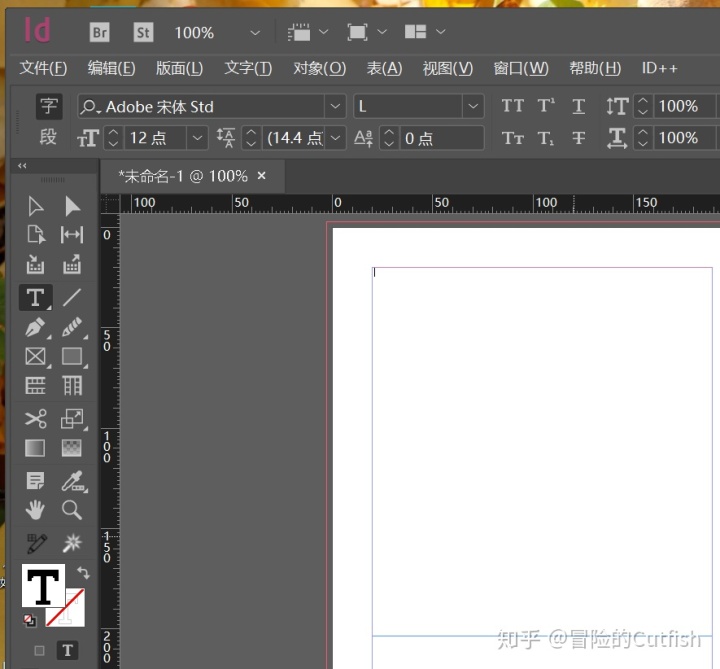Viewport: 720px width, 669px height.
Task: Select the Type tool in toolbox
Action: (36, 298)
